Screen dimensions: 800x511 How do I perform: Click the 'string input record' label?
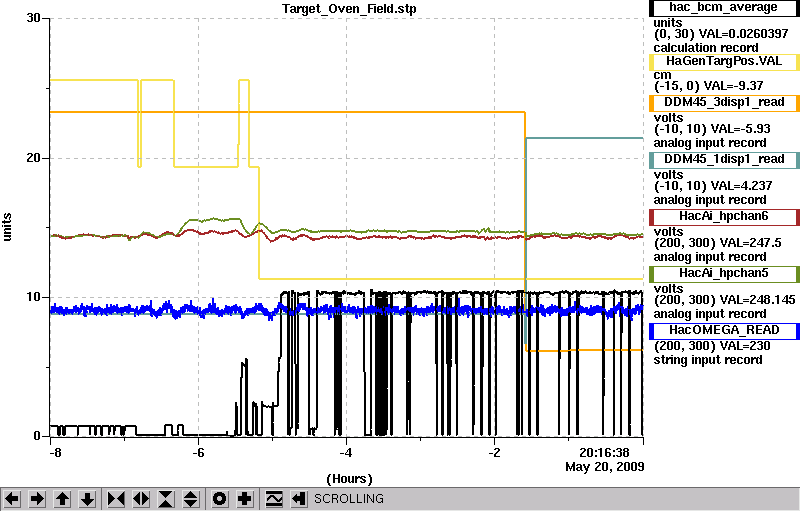coord(708,360)
